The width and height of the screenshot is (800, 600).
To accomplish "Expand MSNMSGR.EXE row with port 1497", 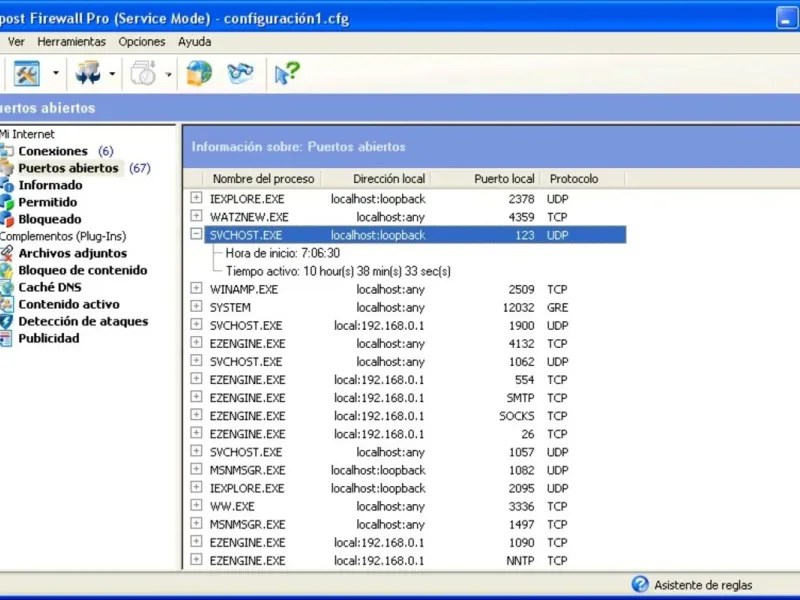I will click(x=196, y=523).
